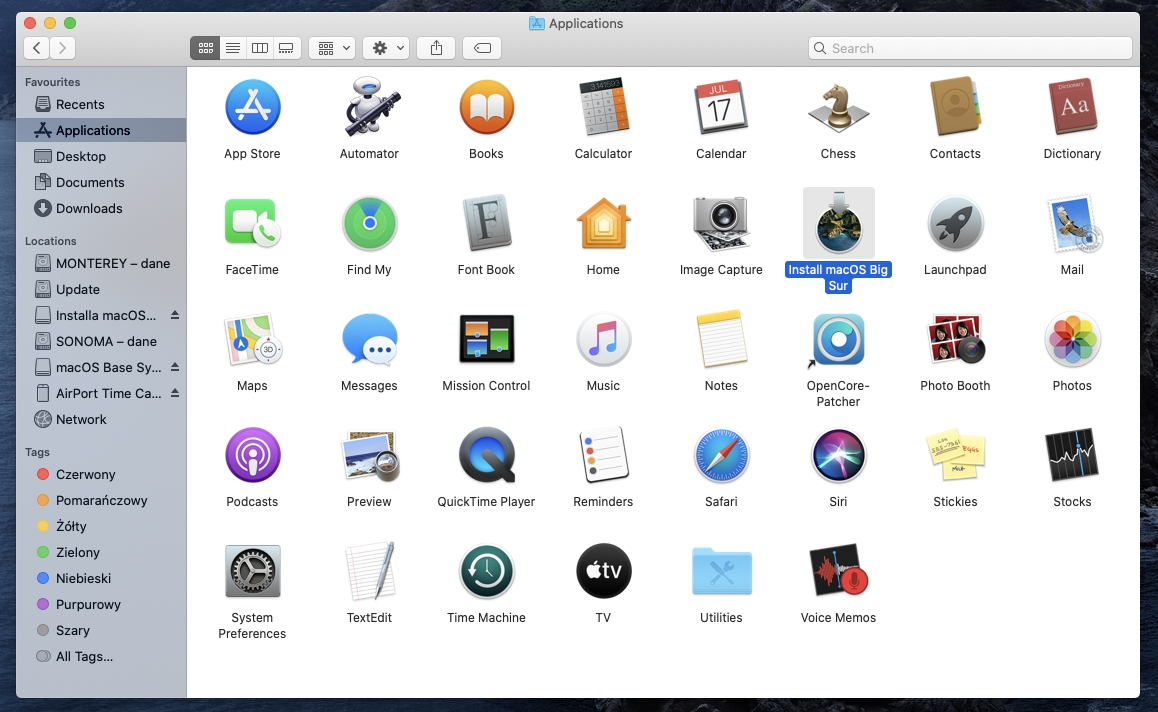Screen dimensions: 1158x712
Task: Click the Podcasts app icon
Action: pyautogui.click(x=253, y=456)
